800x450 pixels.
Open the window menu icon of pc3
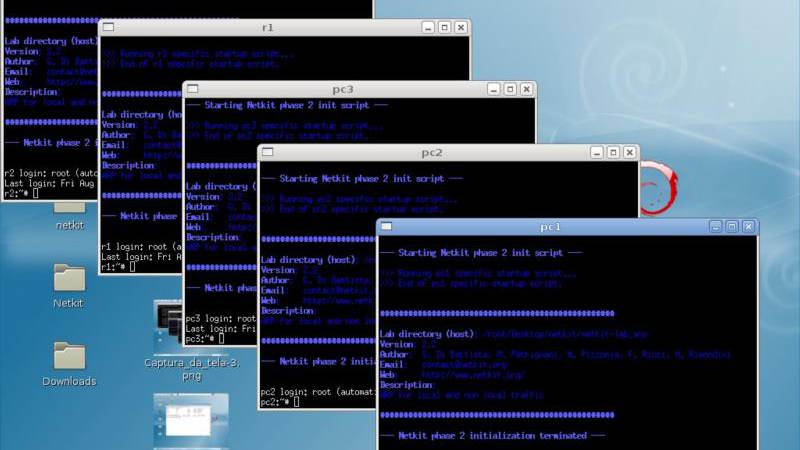[x=192, y=89]
